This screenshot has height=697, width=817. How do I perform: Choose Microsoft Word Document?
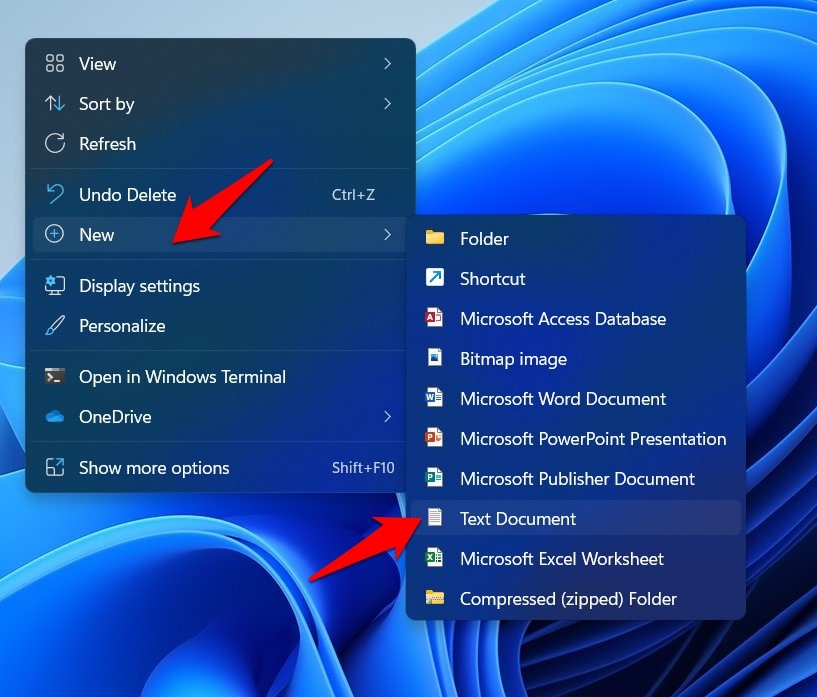(576, 398)
